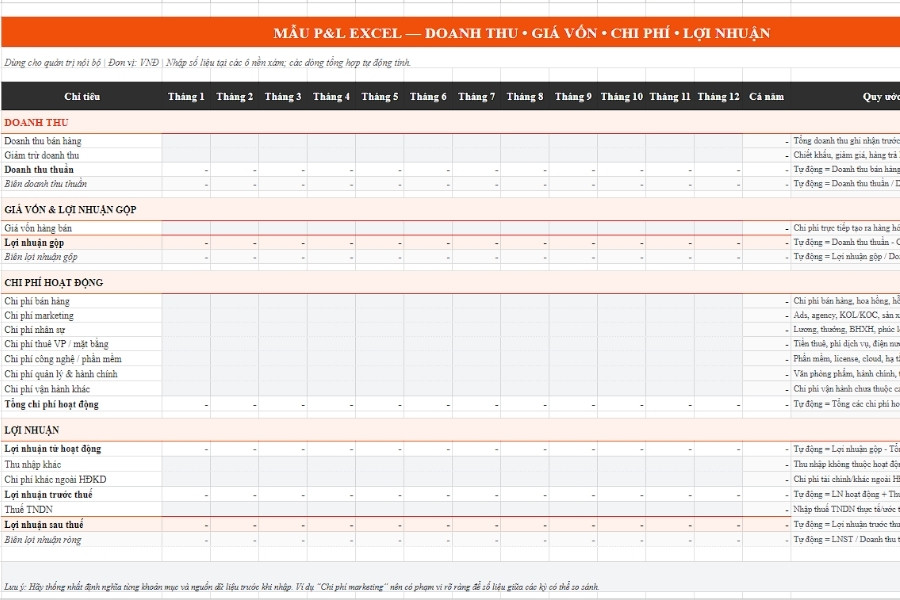The height and width of the screenshot is (600, 900).
Task: Click the 'Tháng 11' column header
Action: 670,96
